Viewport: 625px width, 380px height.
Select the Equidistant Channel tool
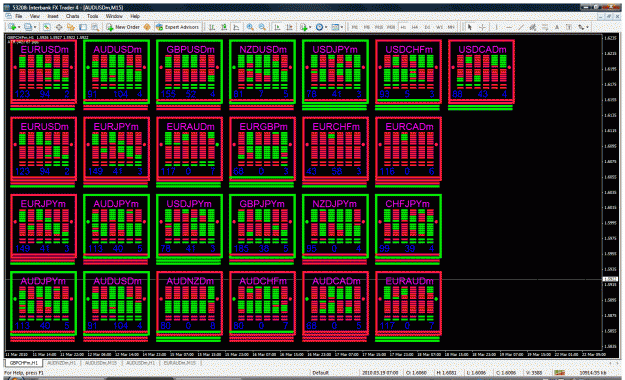[533, 27]
